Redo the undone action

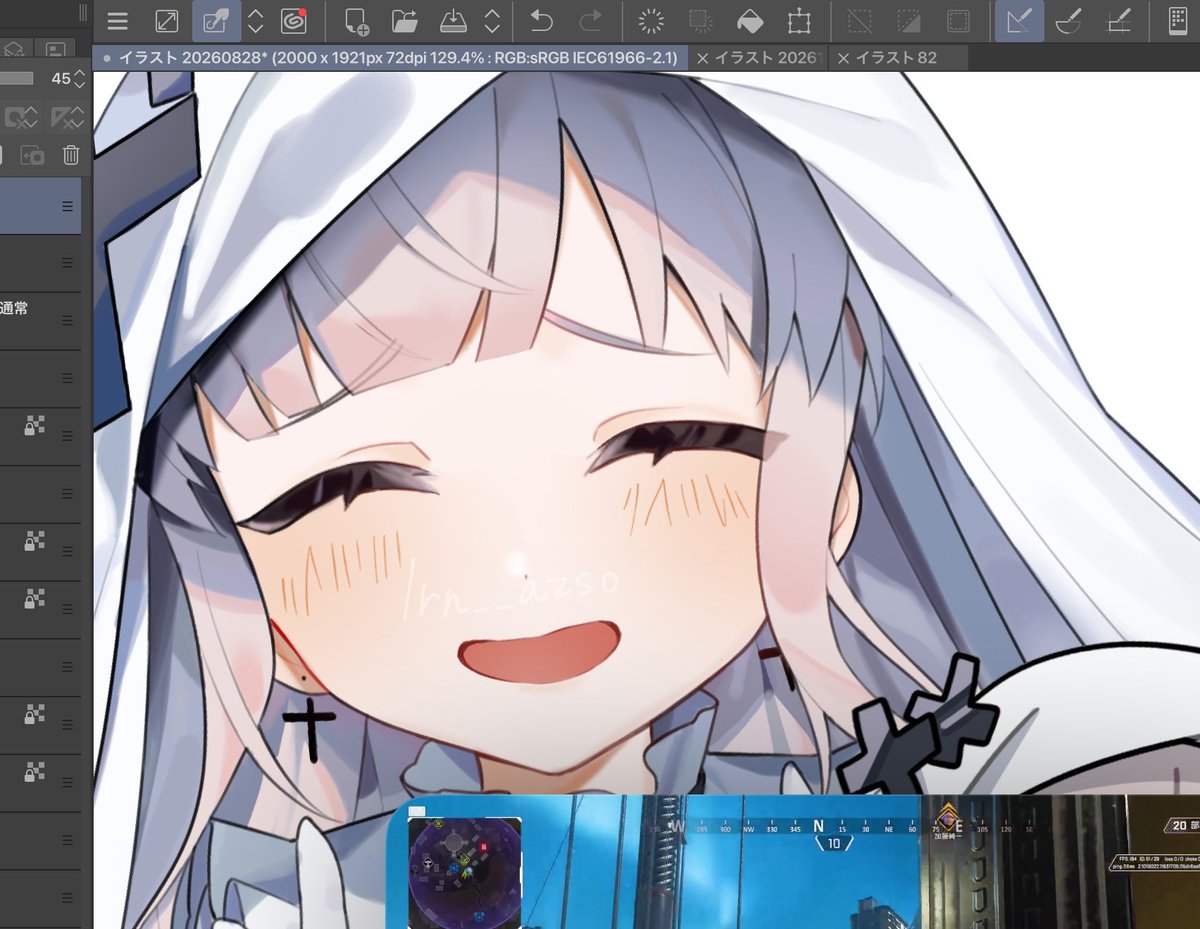[591, 21]
